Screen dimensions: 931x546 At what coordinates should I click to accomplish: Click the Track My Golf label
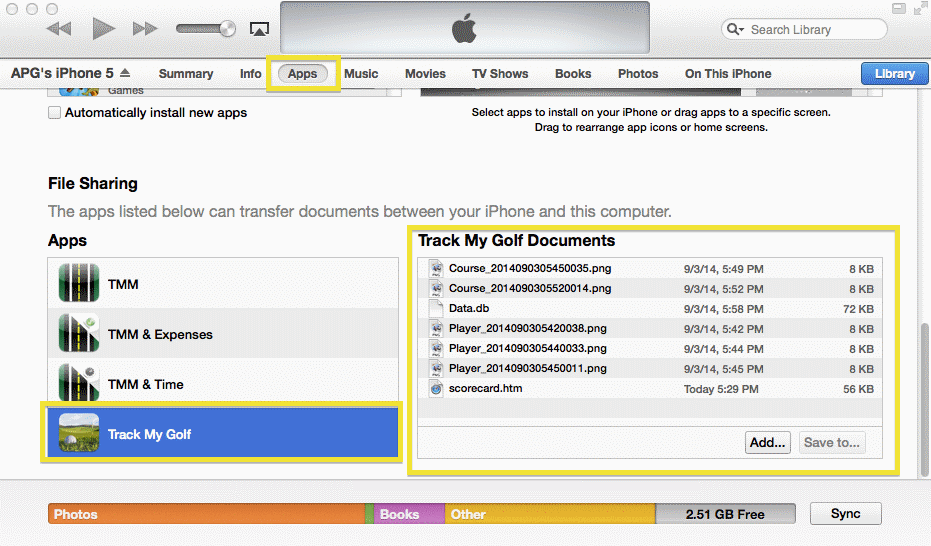pyautogui.click(x=150, y=434)
